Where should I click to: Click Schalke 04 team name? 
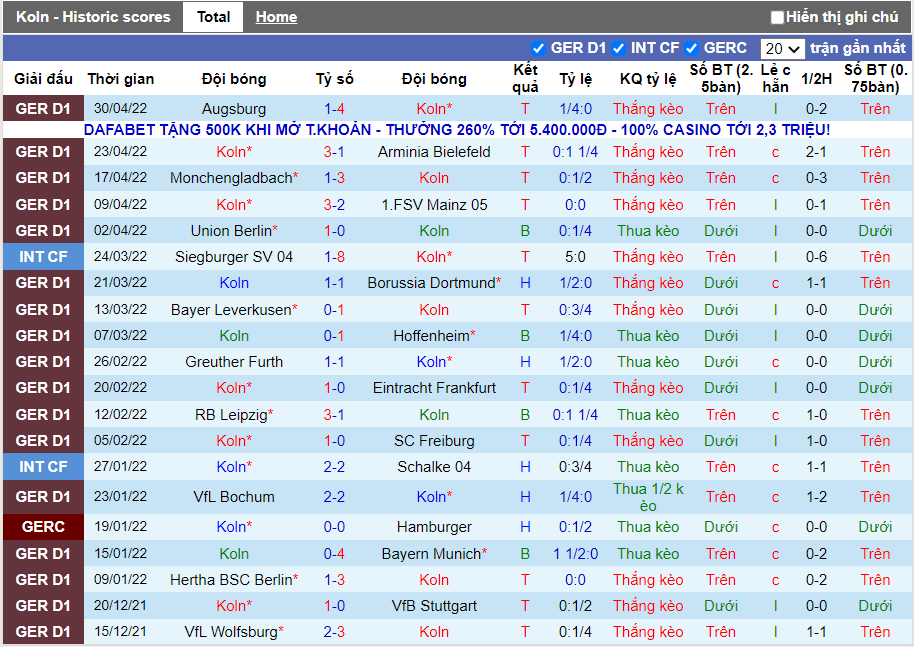tap(434, 466)
